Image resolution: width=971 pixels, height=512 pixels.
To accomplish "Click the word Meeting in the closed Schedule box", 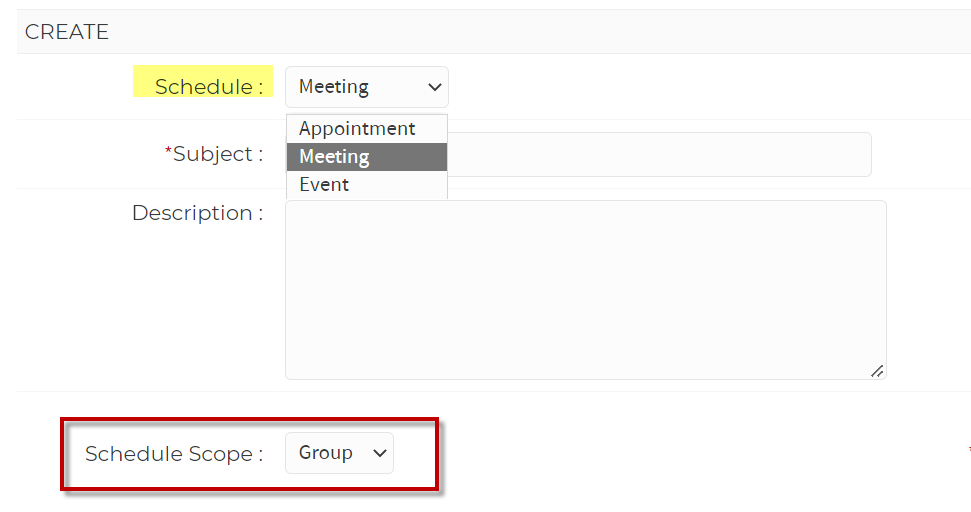I will (x=334, y=87).
